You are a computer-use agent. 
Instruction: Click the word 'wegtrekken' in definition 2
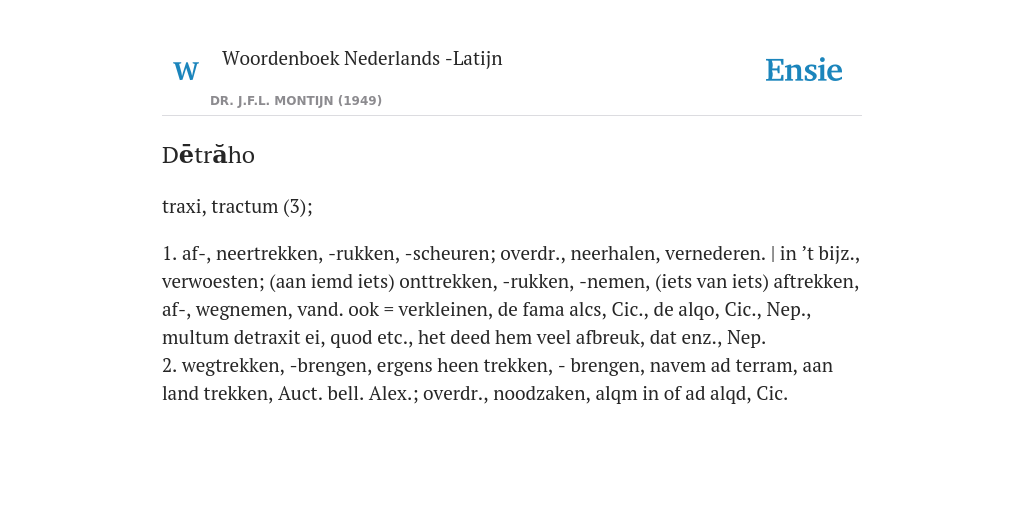231,366
